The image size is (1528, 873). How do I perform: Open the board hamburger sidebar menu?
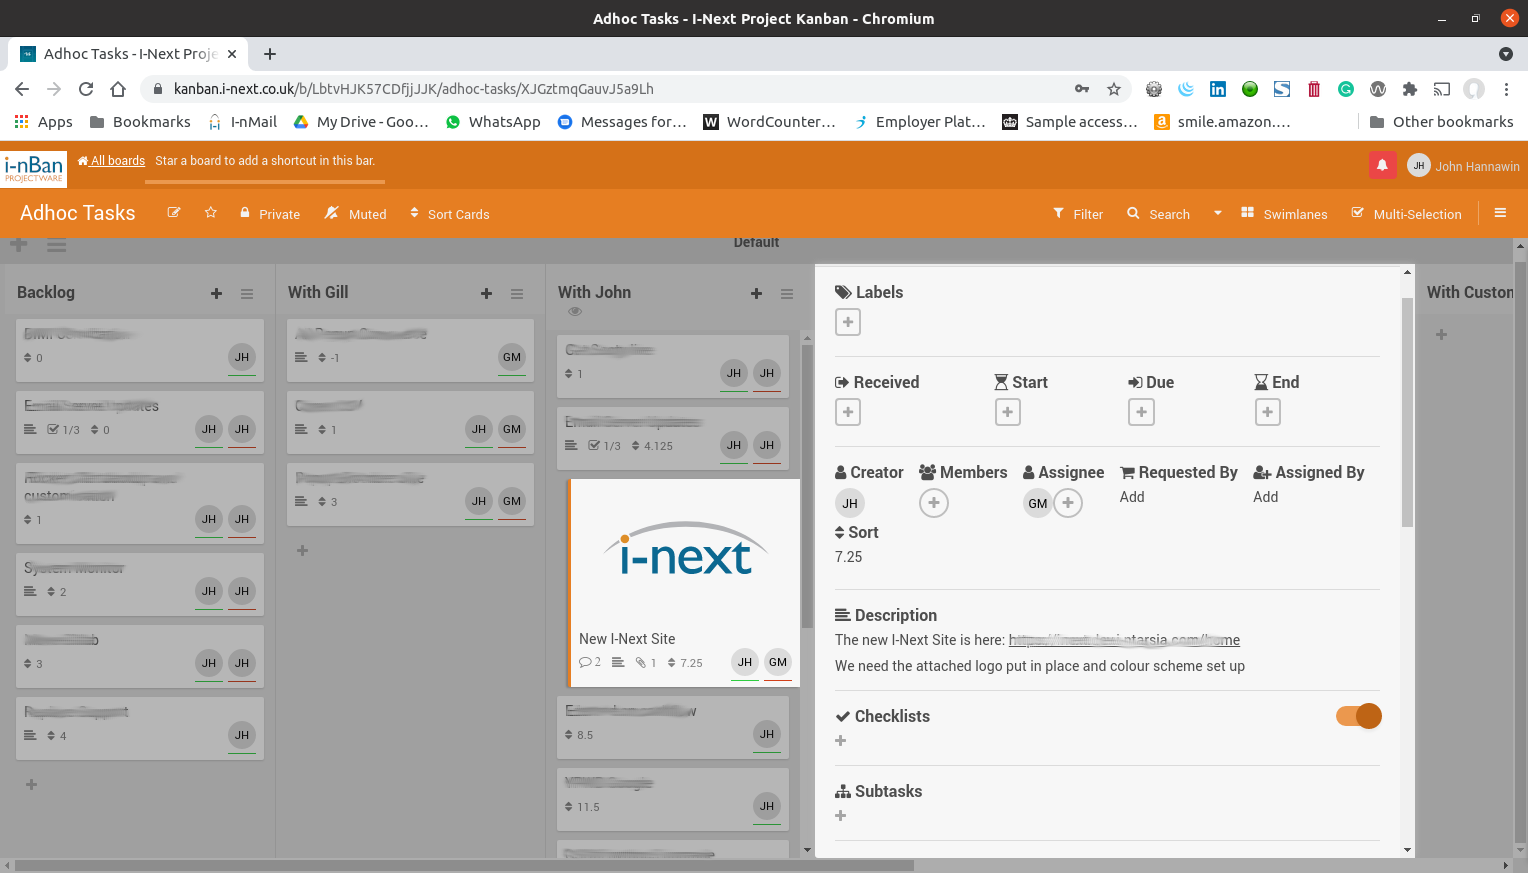[1500, 213]
